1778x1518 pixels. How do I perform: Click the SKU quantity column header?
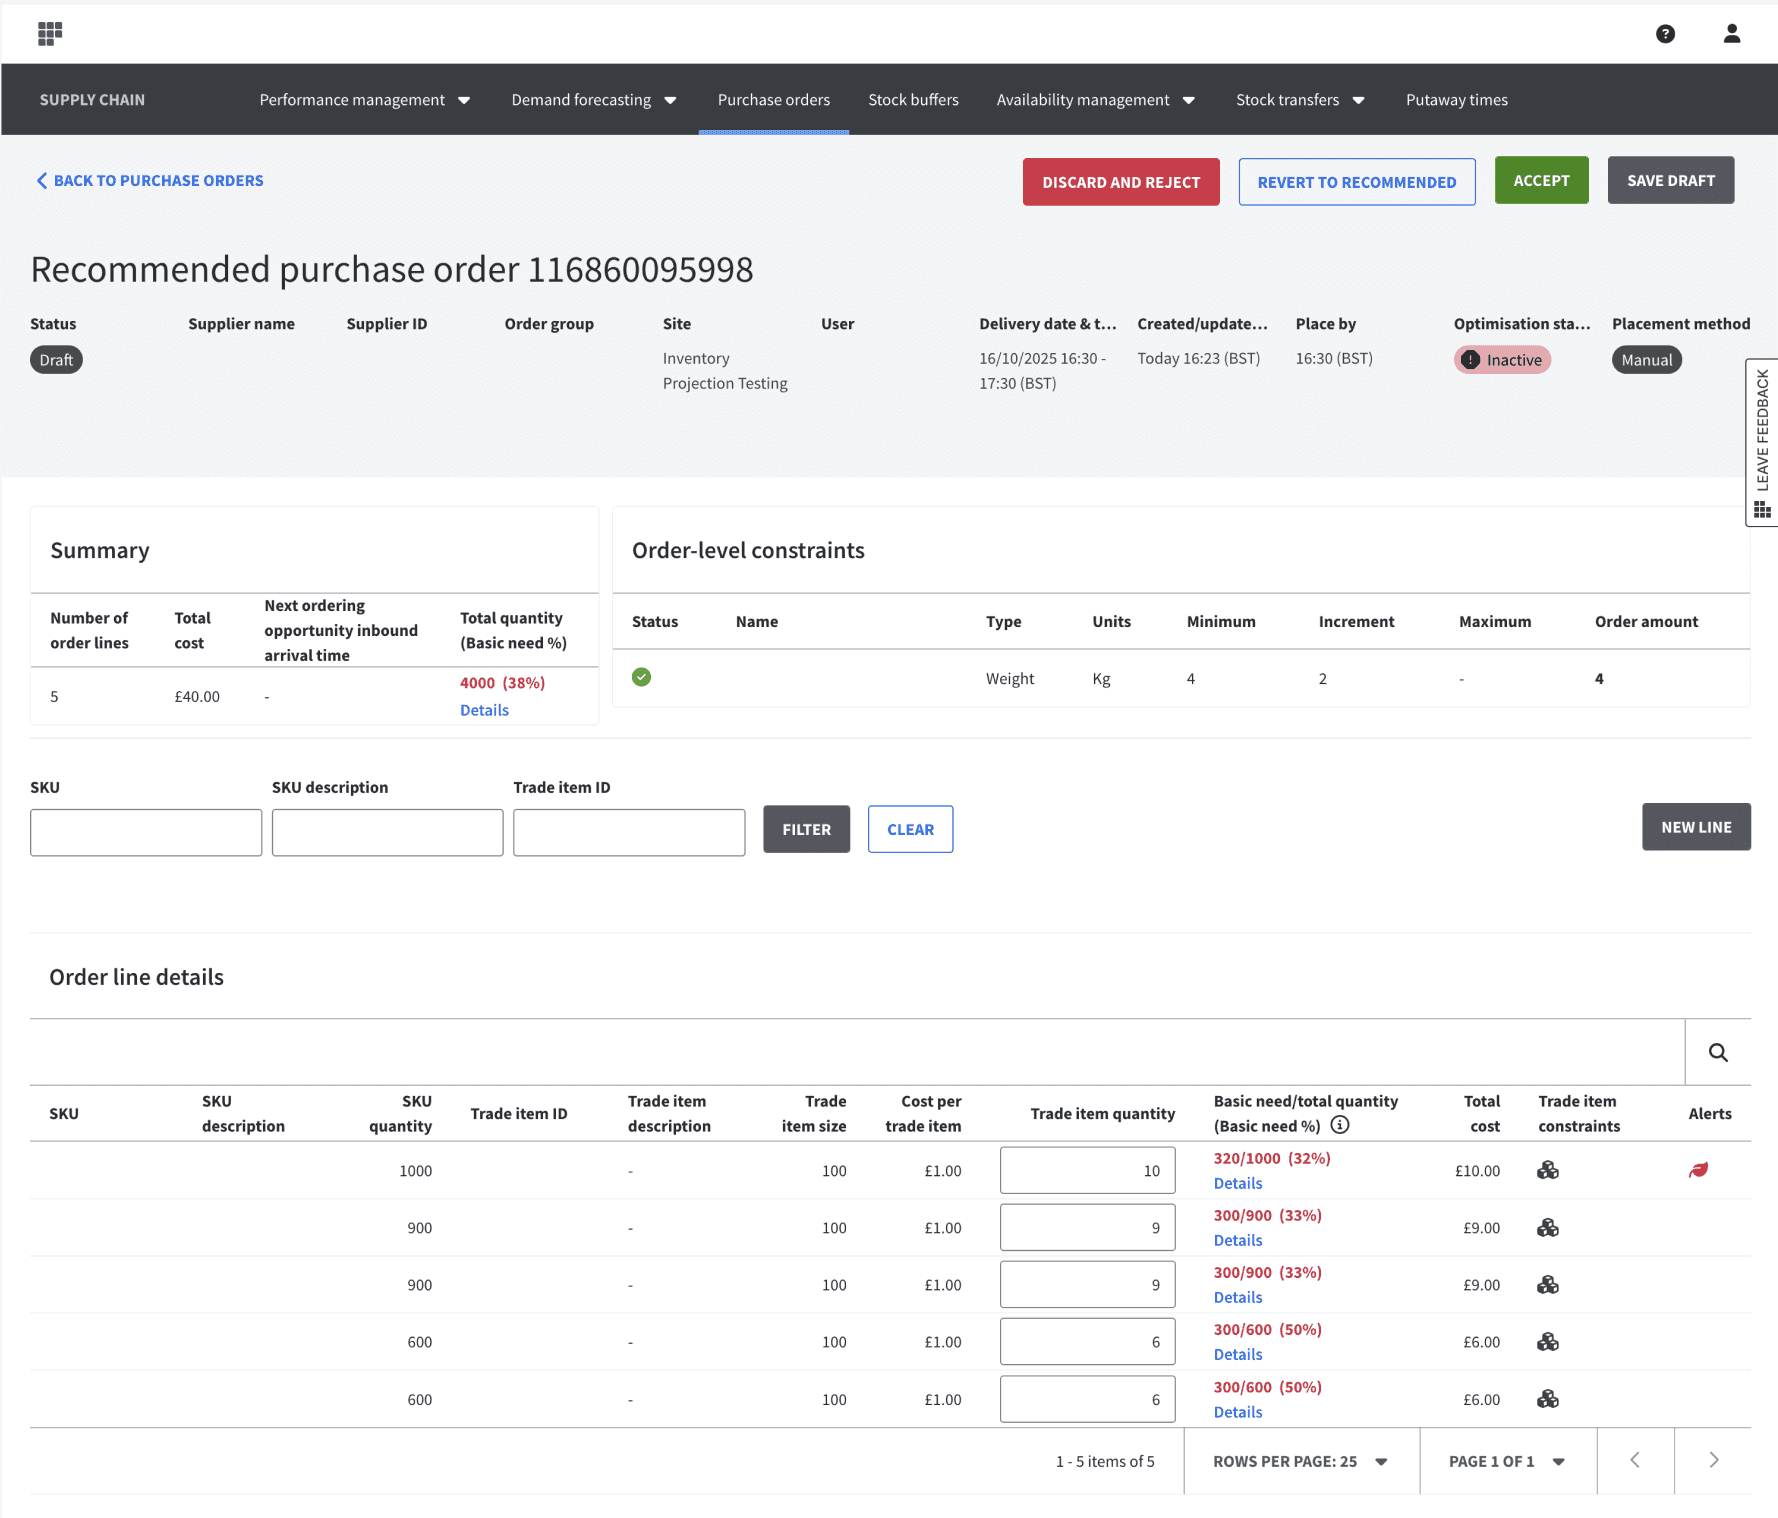pos(400,1113)
